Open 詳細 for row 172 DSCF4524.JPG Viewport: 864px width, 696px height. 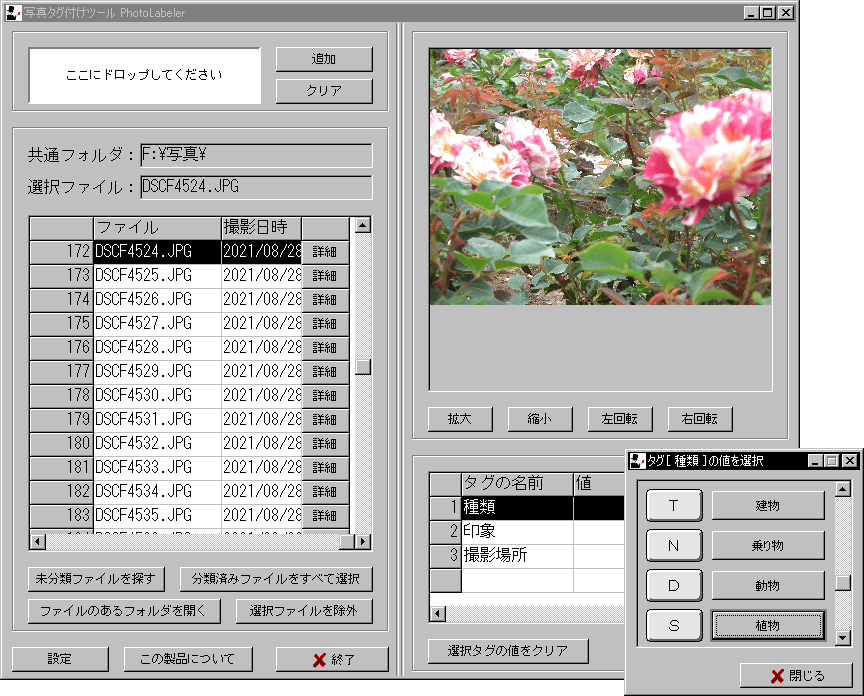point(325,252)
